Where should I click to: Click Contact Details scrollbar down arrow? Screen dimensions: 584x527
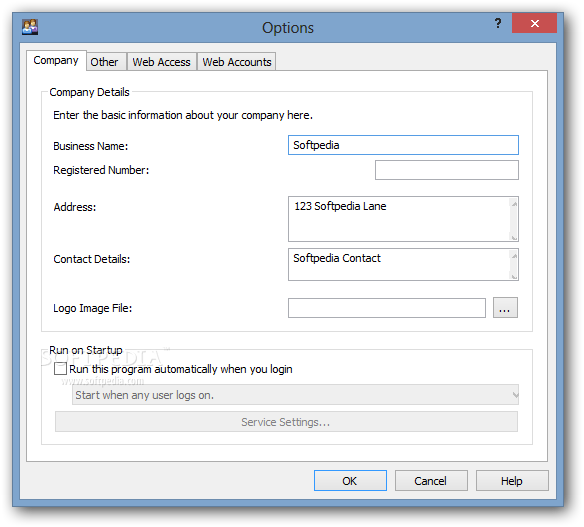tap(514, 276)
